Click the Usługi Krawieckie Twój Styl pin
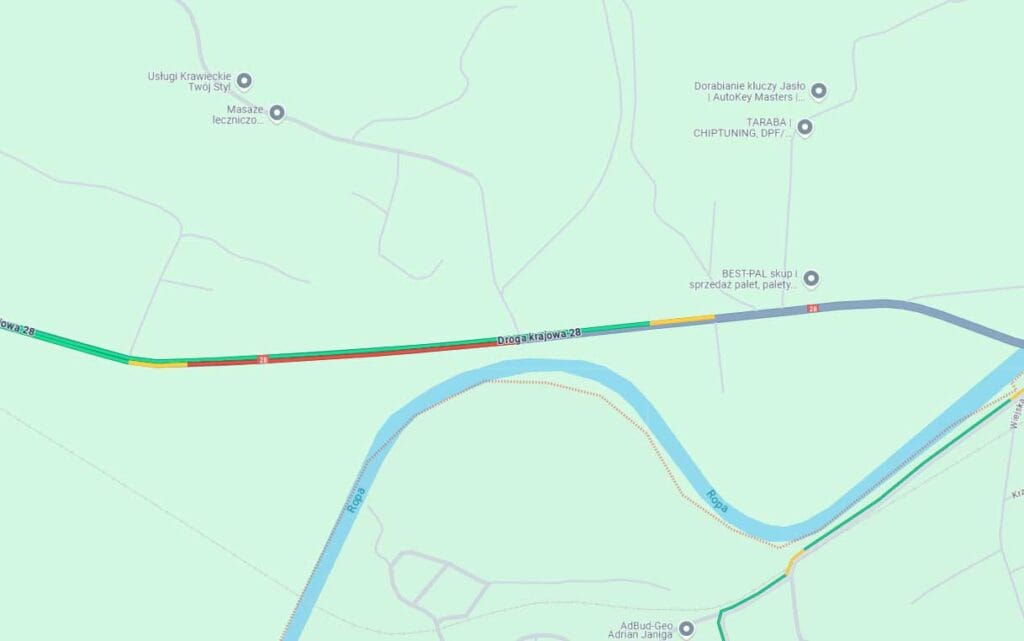 (x=244, y=81)
